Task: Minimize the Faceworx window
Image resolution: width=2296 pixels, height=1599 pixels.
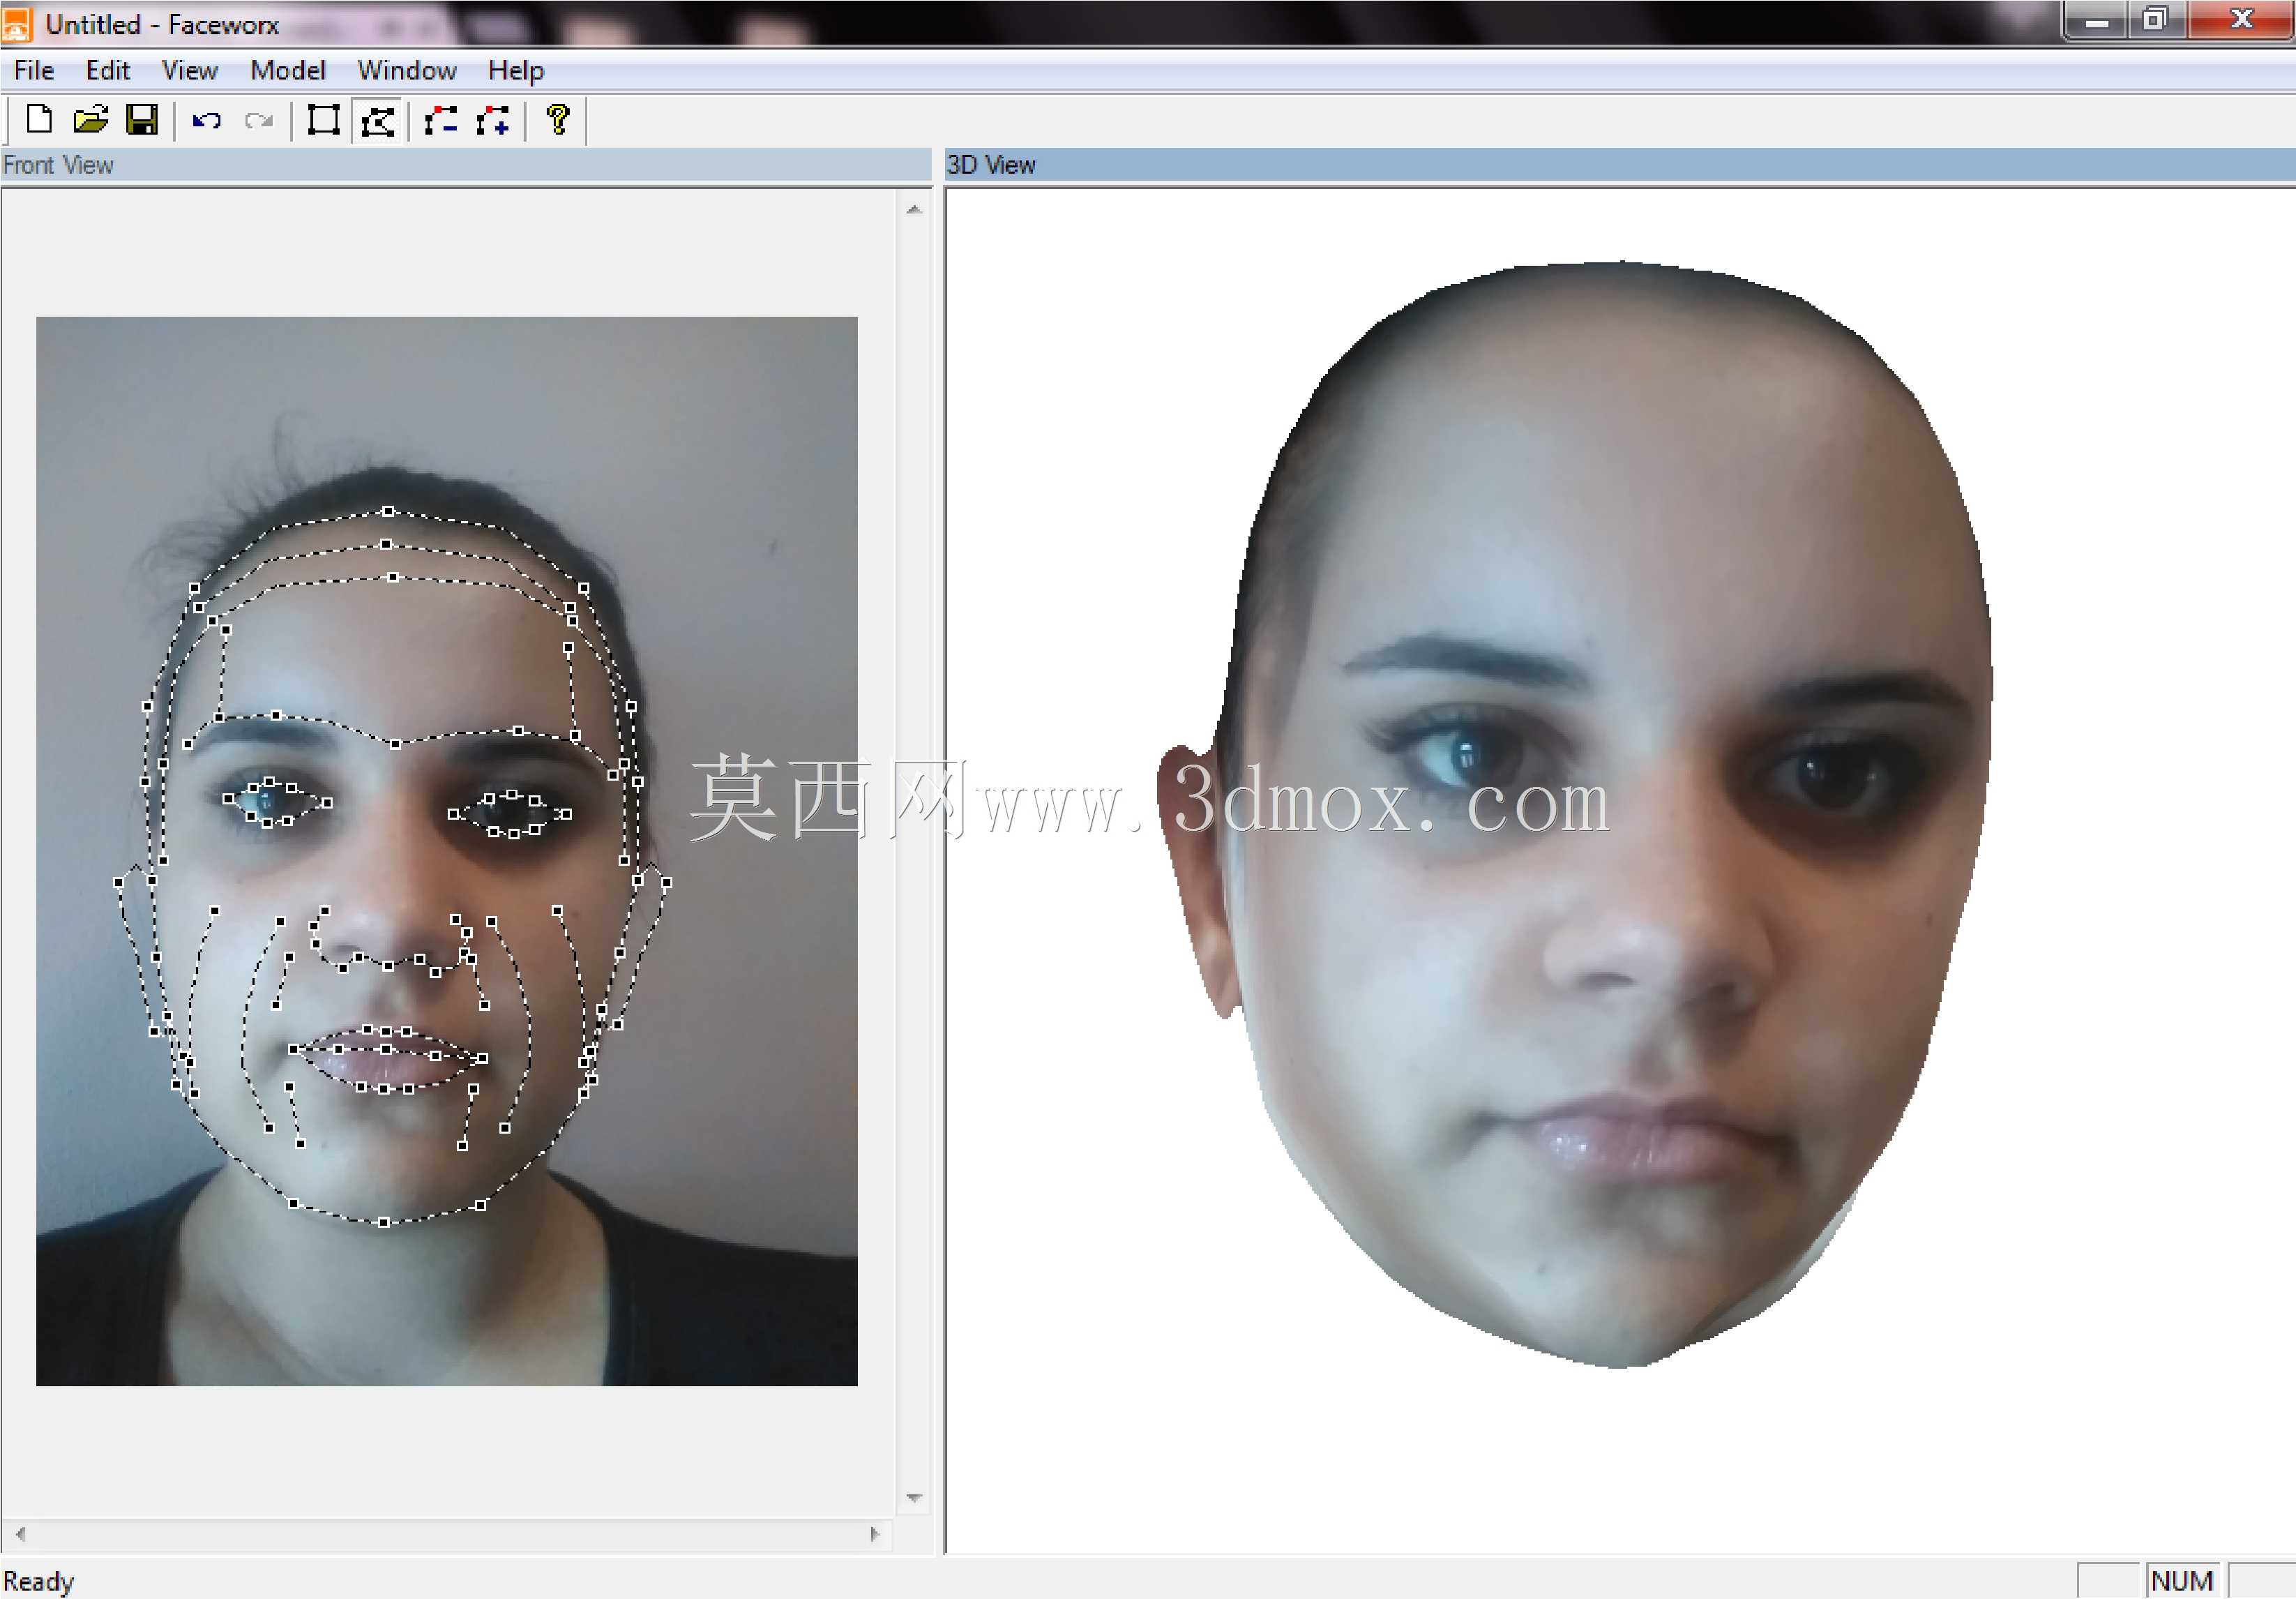Action: 2097,21
